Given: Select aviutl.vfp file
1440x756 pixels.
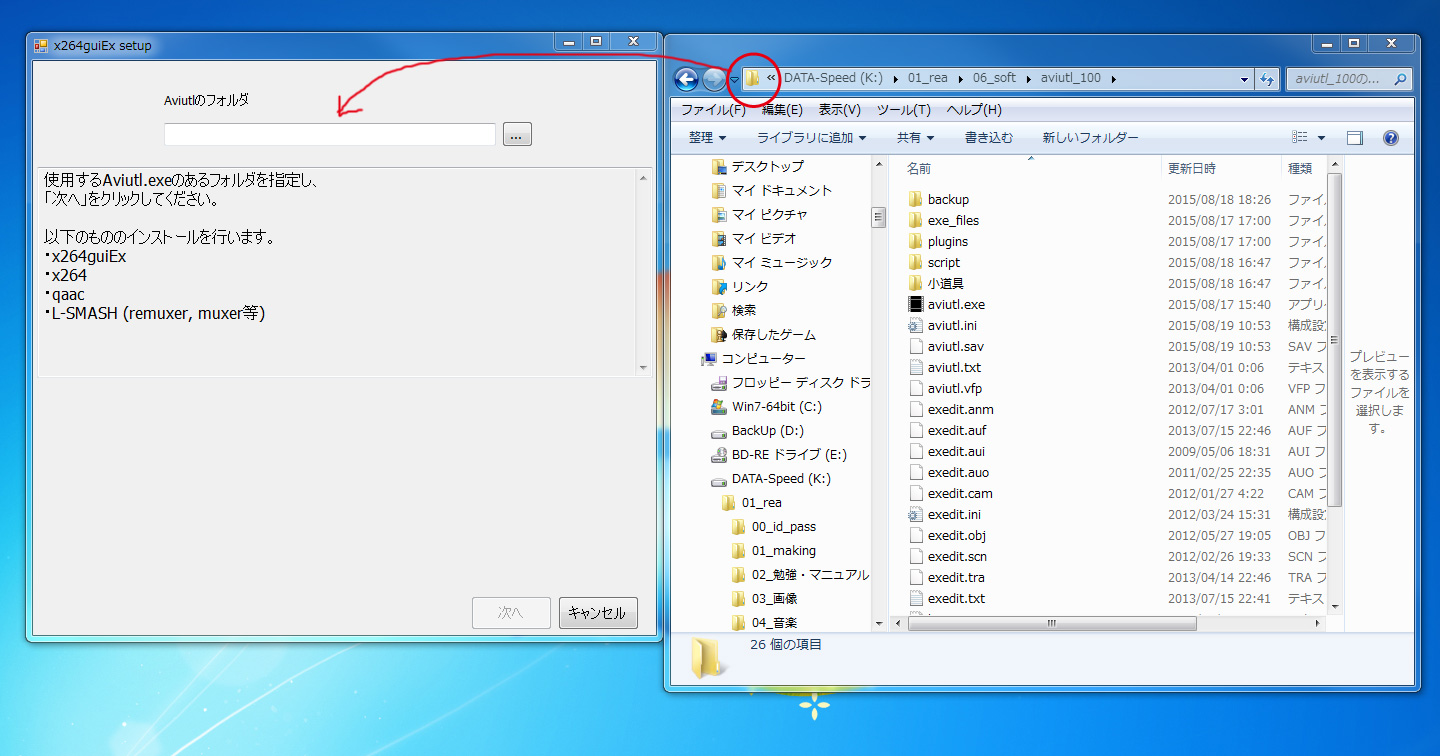Looking at the screenshot, I should tap(956, 388).
